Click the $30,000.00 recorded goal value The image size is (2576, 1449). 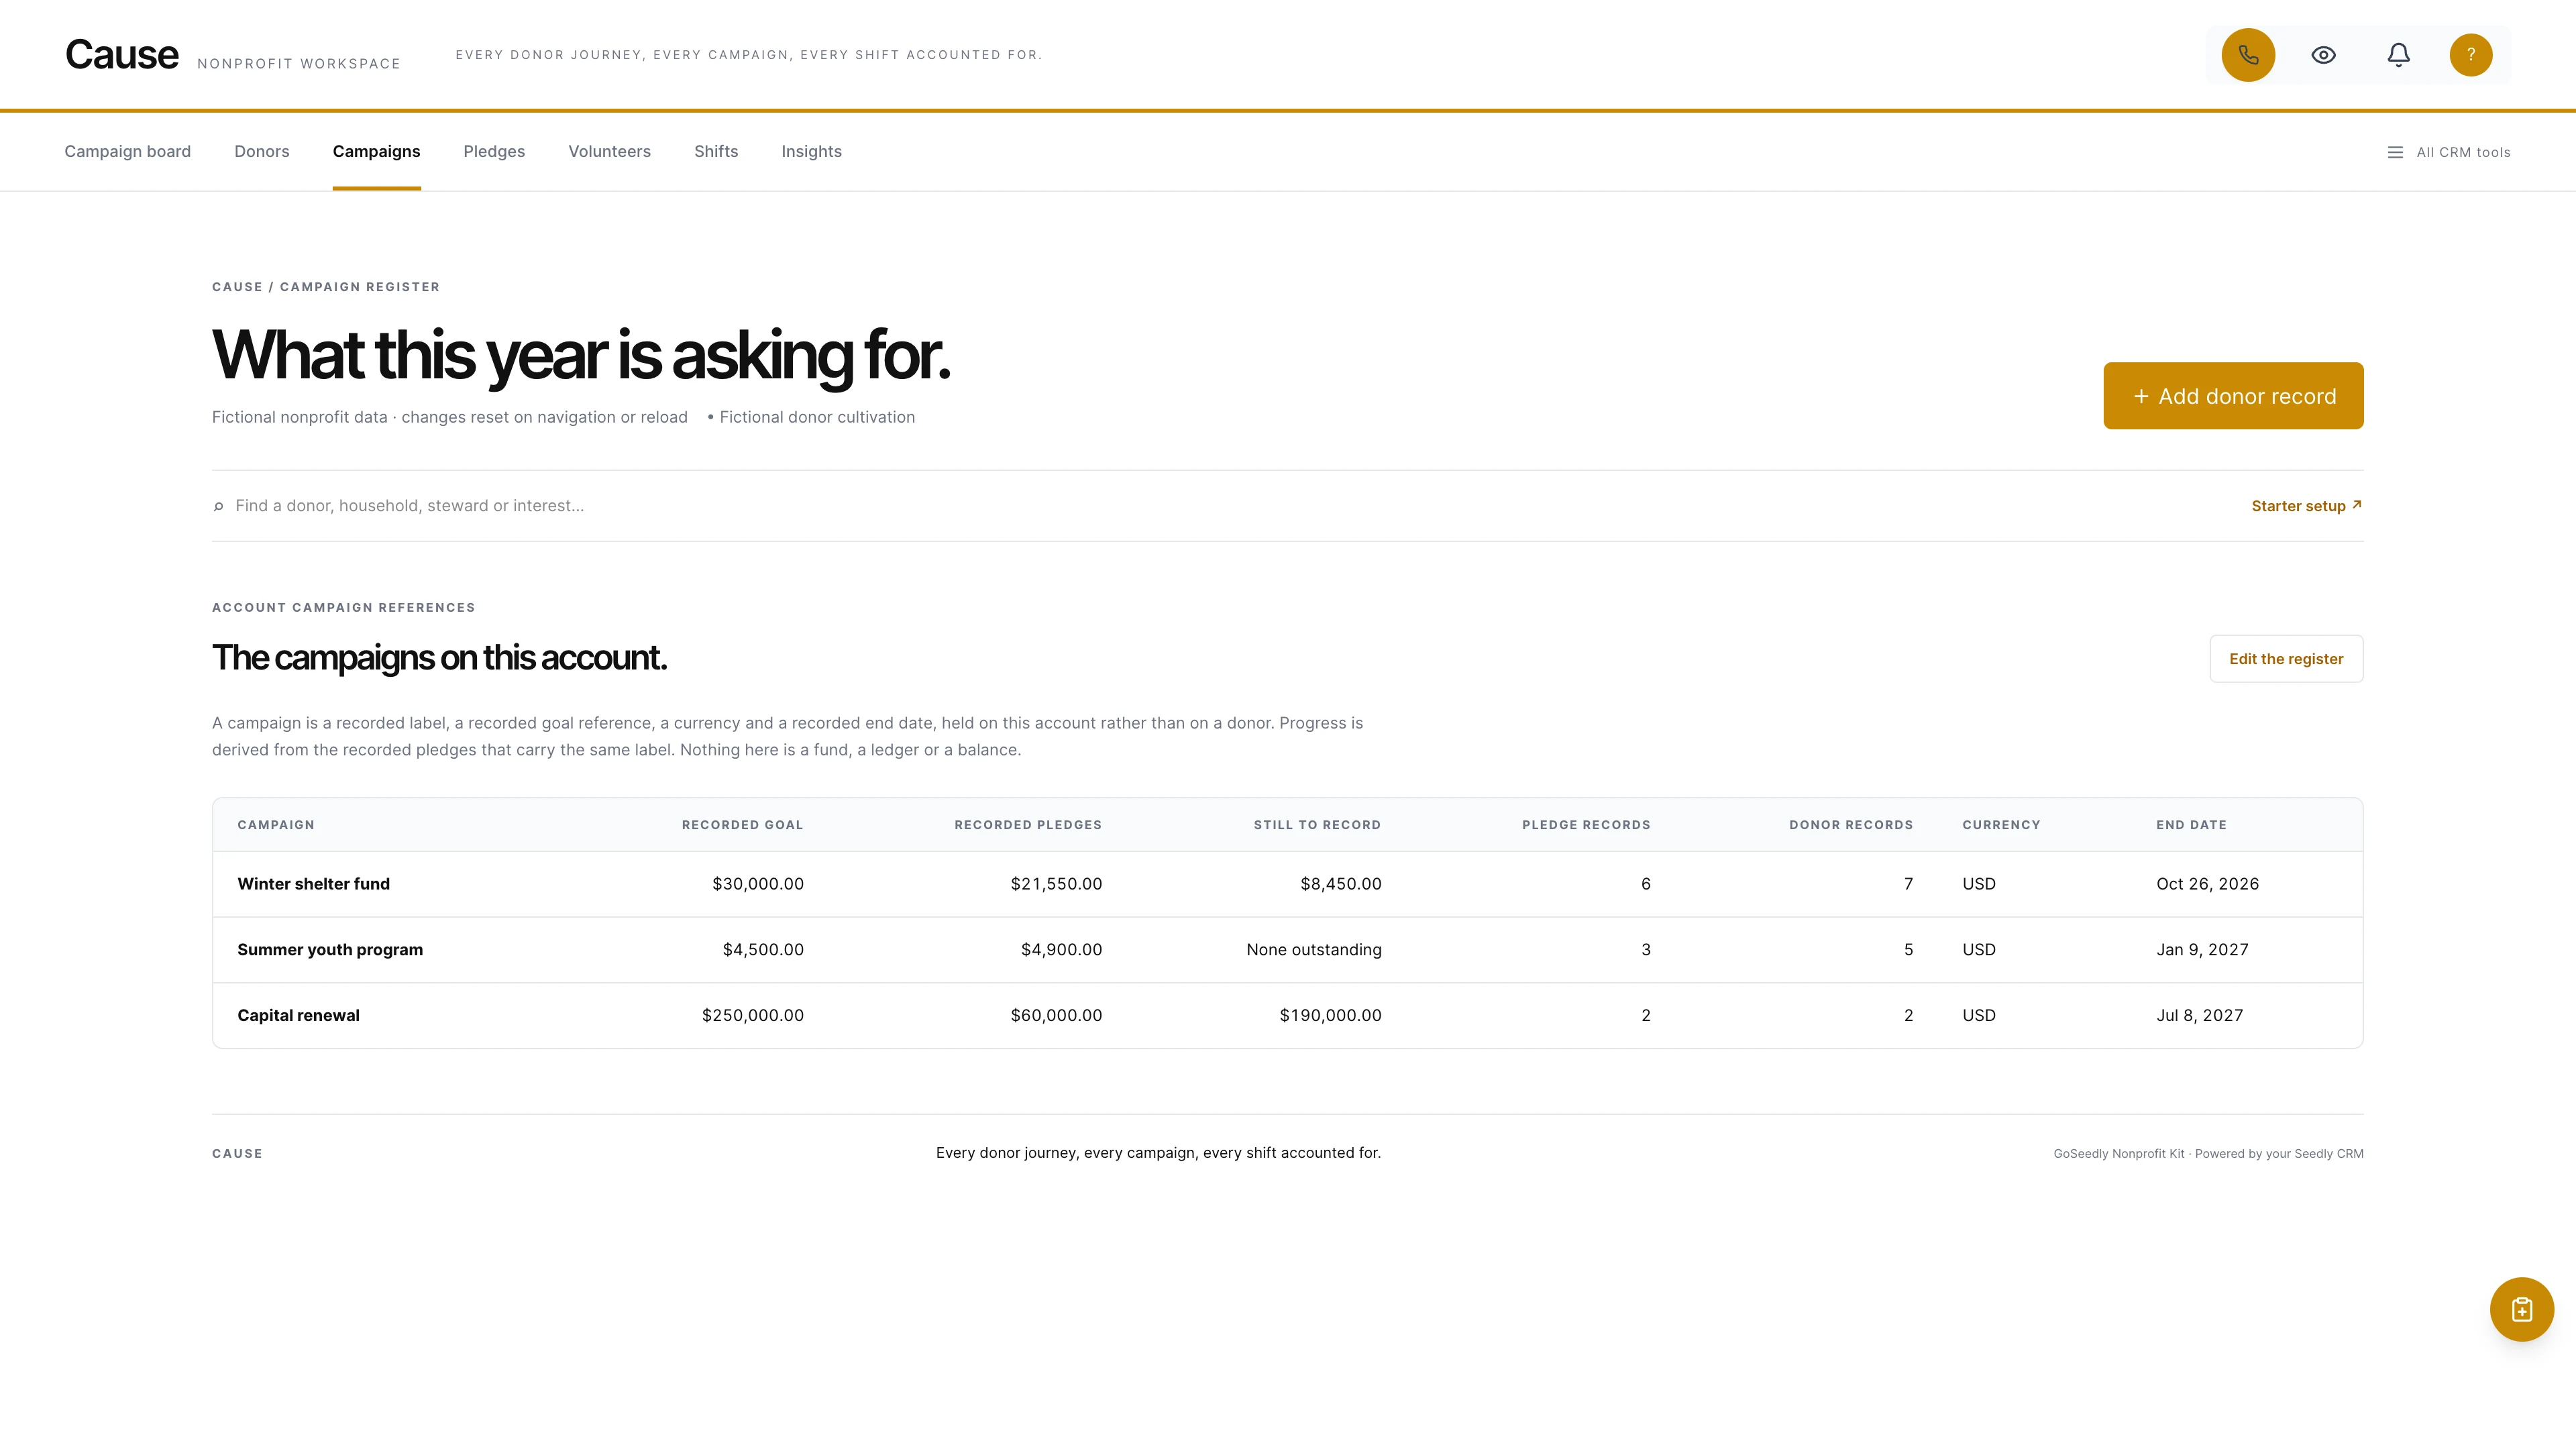(x=757, y=884)
